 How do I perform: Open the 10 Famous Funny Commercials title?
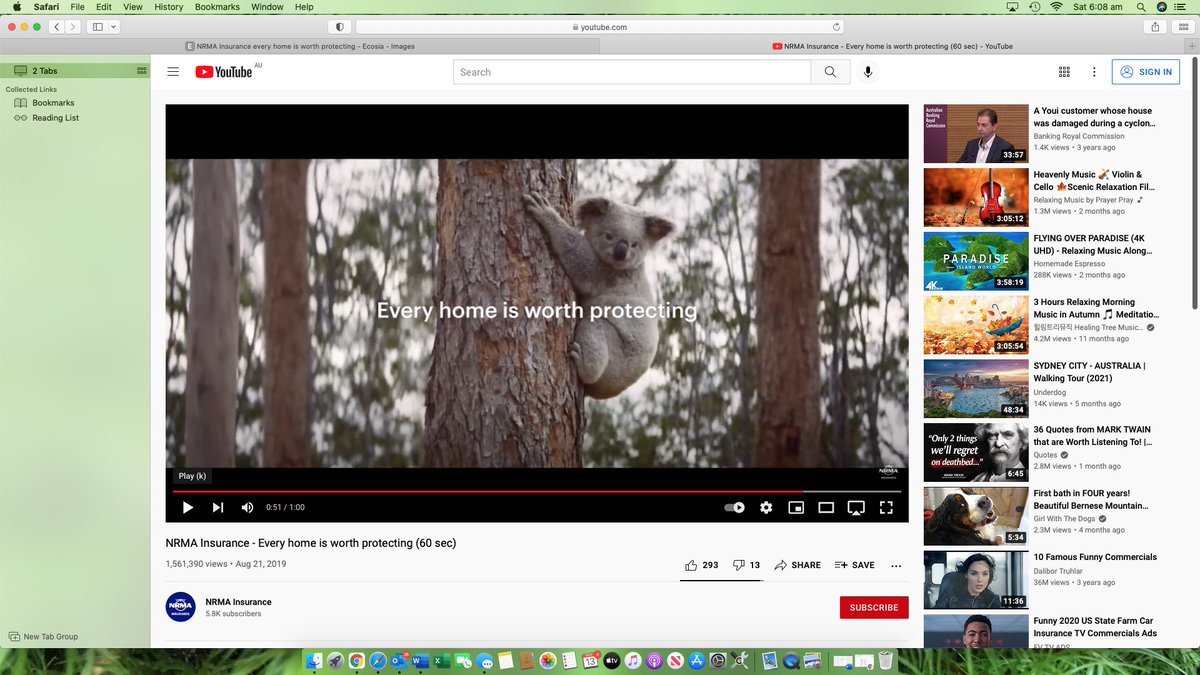tap(1095, 557)
